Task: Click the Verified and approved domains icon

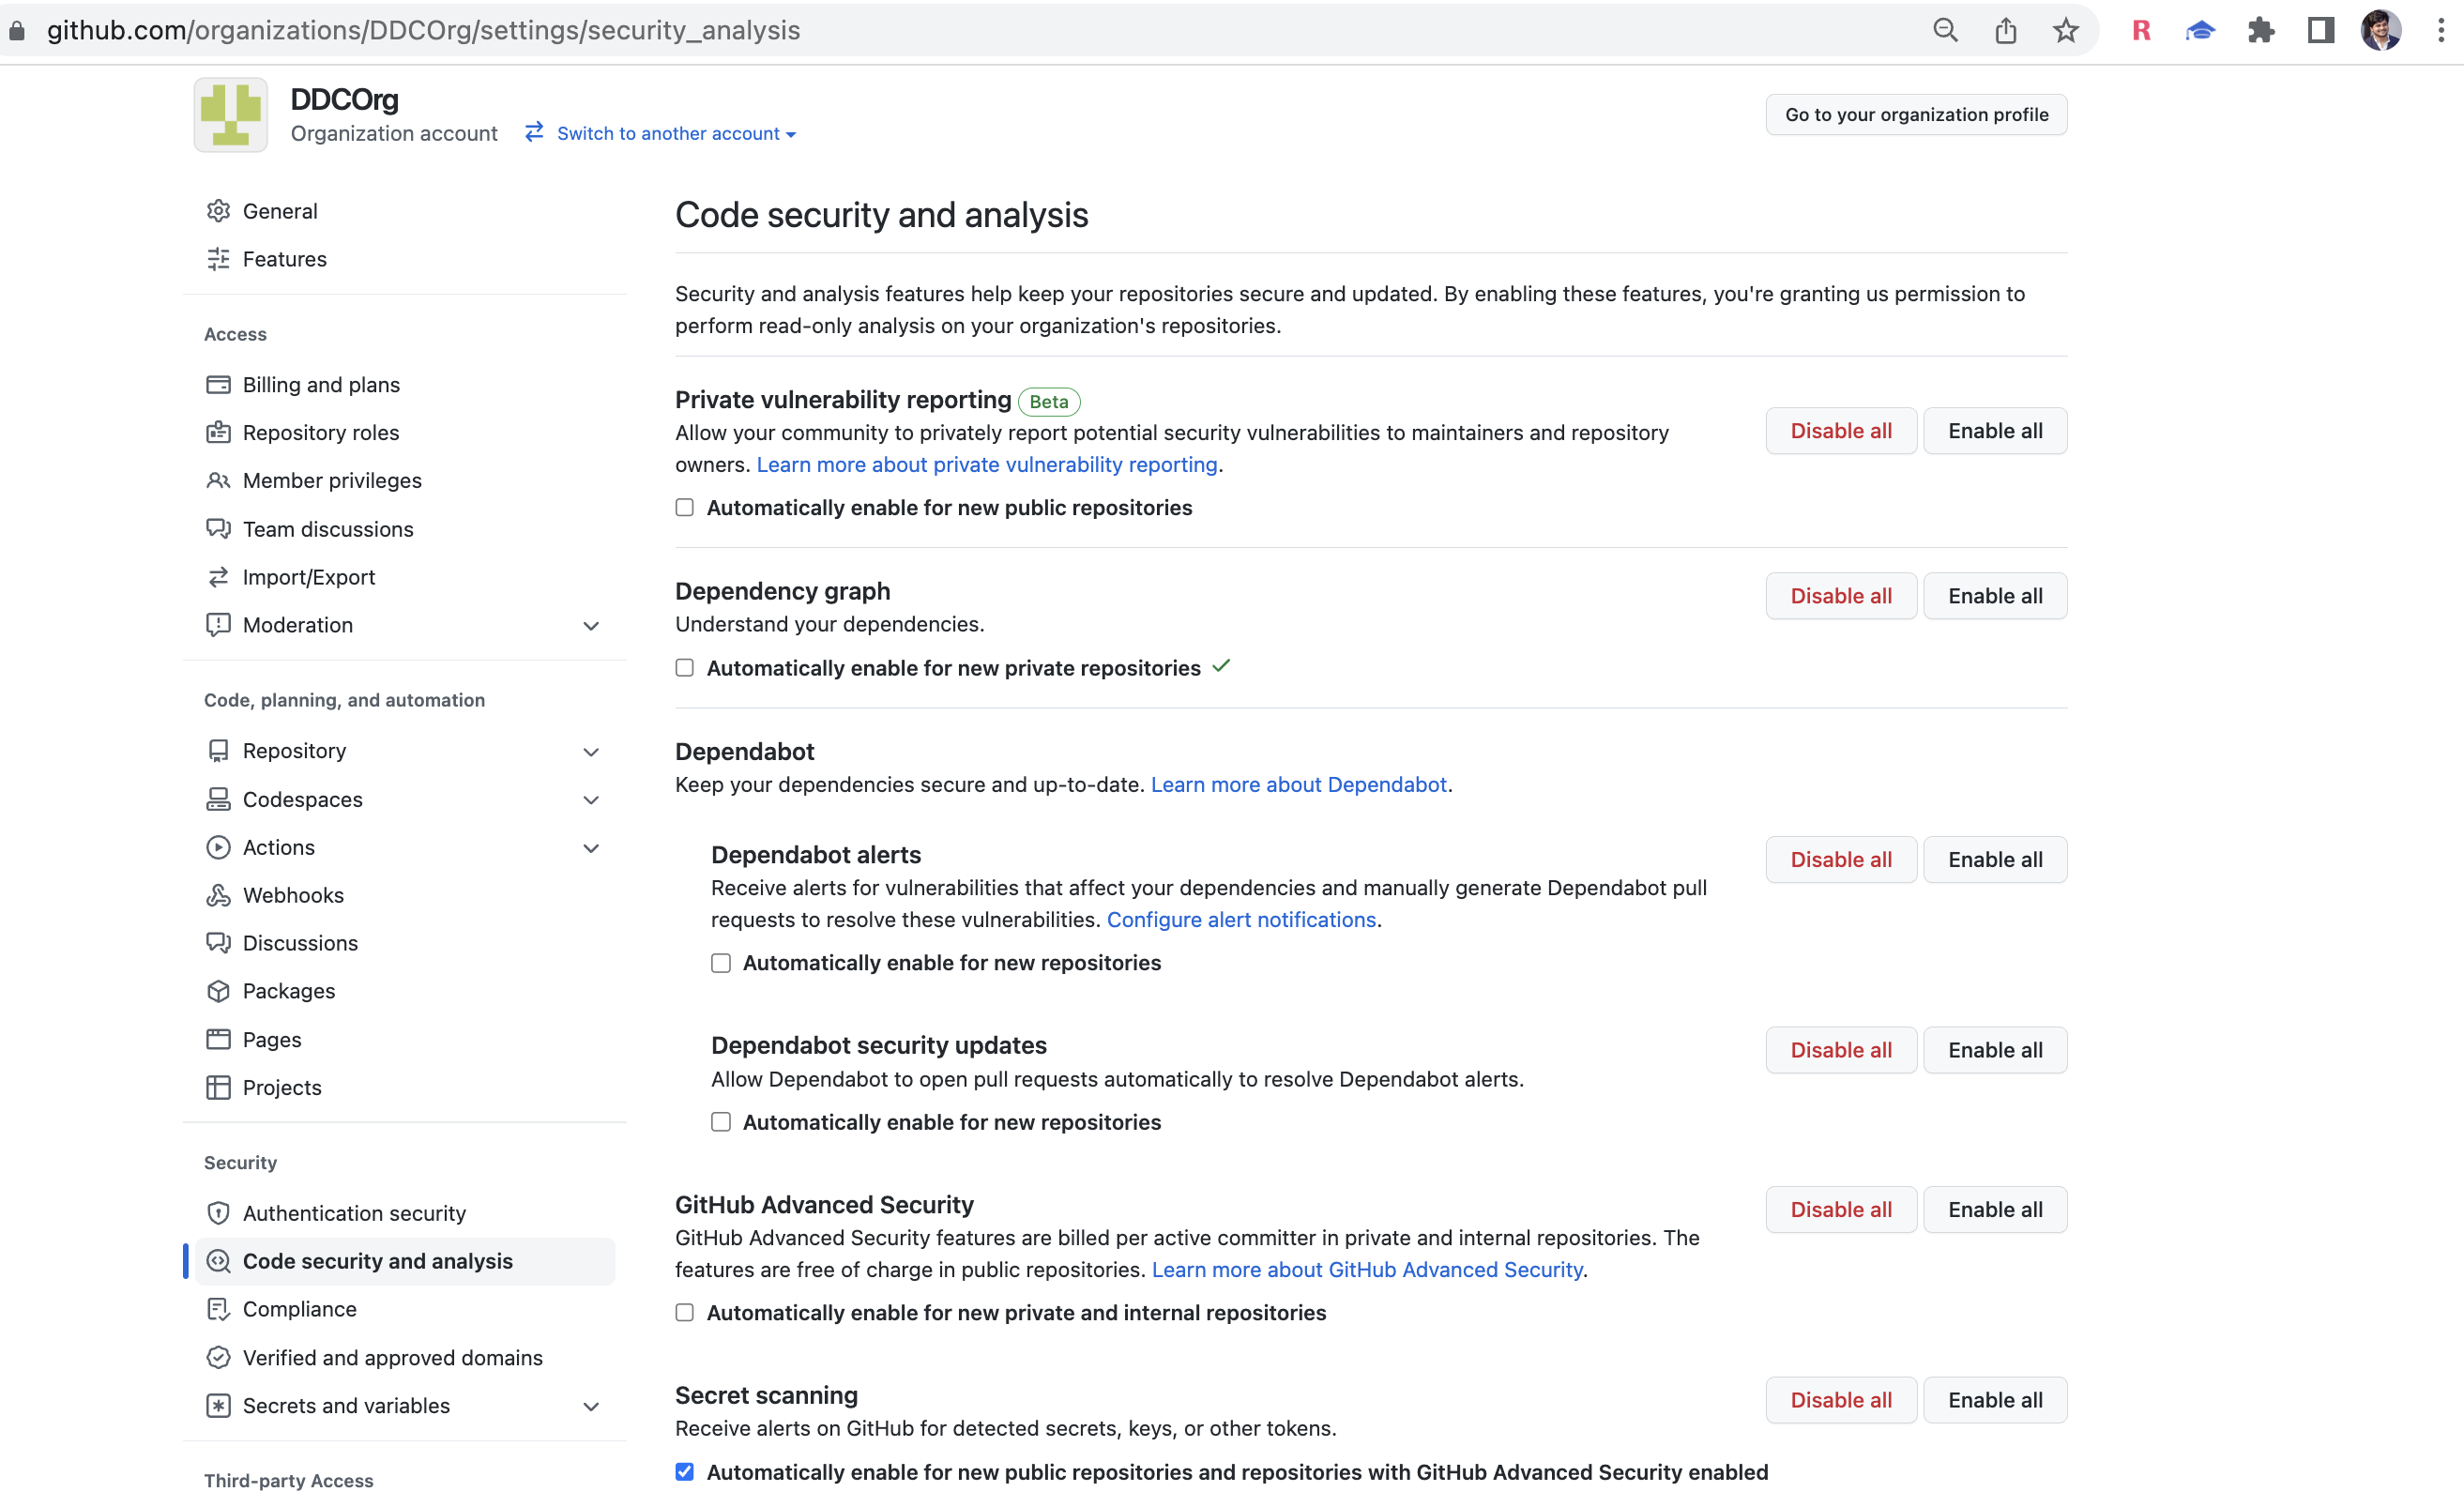Action: [x=218, y=1357]
